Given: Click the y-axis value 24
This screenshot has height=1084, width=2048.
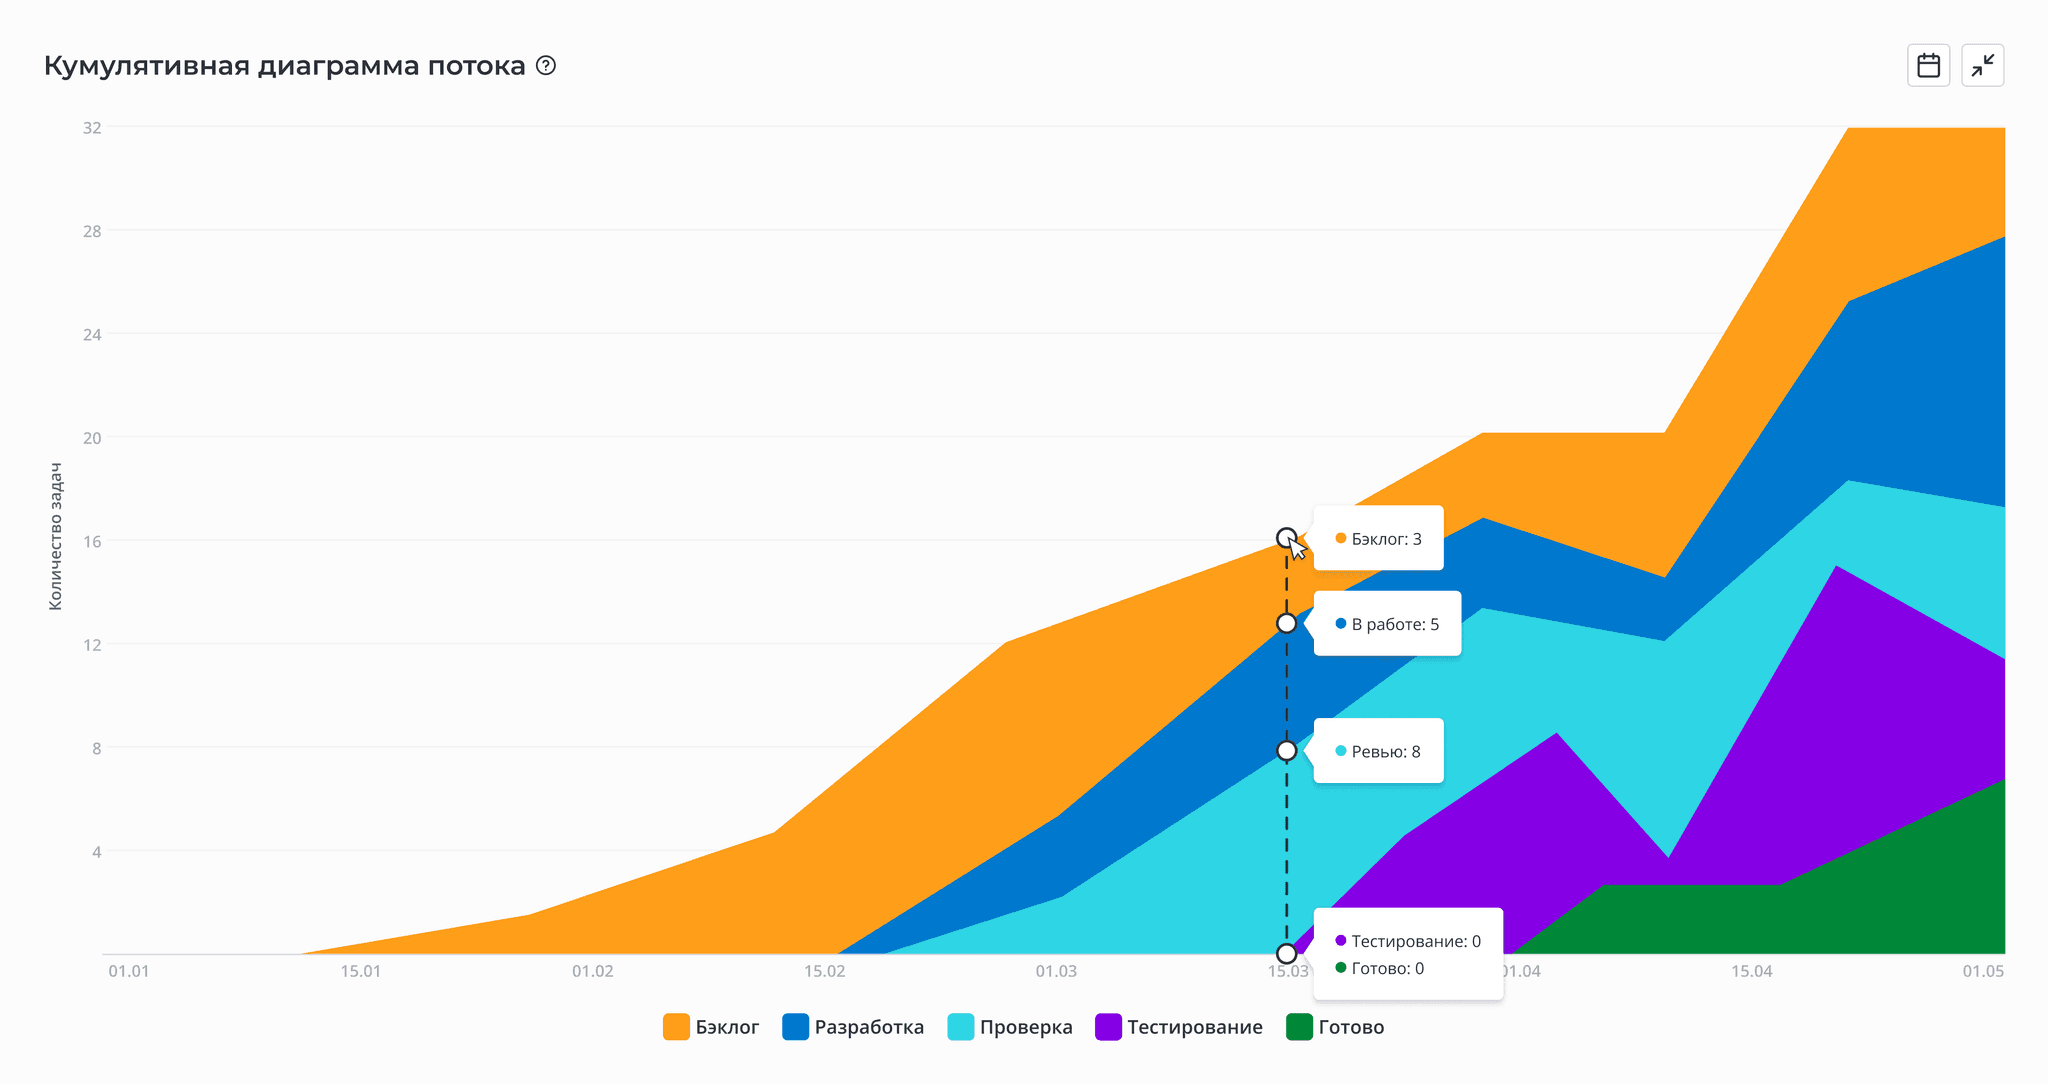Looking at the screenshot, I should click(92, 335).
